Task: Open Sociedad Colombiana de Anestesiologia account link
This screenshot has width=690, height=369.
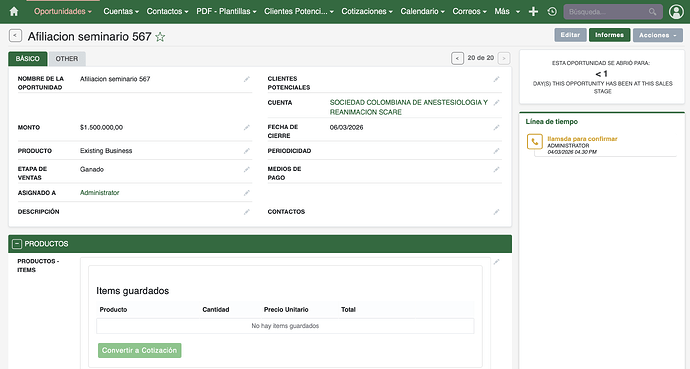Action: point(409,107)
